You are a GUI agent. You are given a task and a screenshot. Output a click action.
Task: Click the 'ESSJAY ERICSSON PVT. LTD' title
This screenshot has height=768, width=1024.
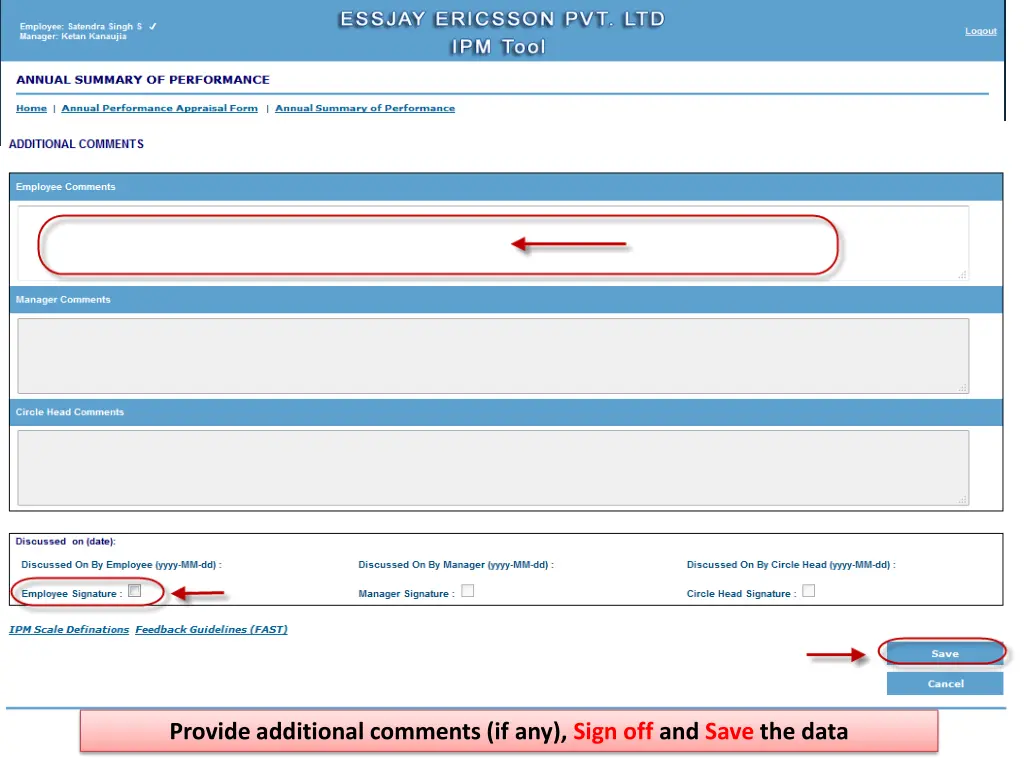click(502, 19)
